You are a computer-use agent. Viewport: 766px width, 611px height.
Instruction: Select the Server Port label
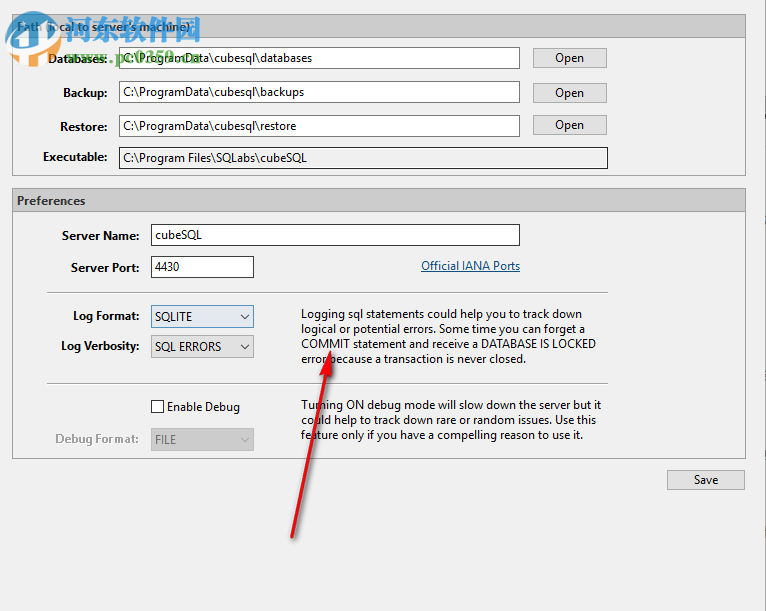[x=105, y=268]
